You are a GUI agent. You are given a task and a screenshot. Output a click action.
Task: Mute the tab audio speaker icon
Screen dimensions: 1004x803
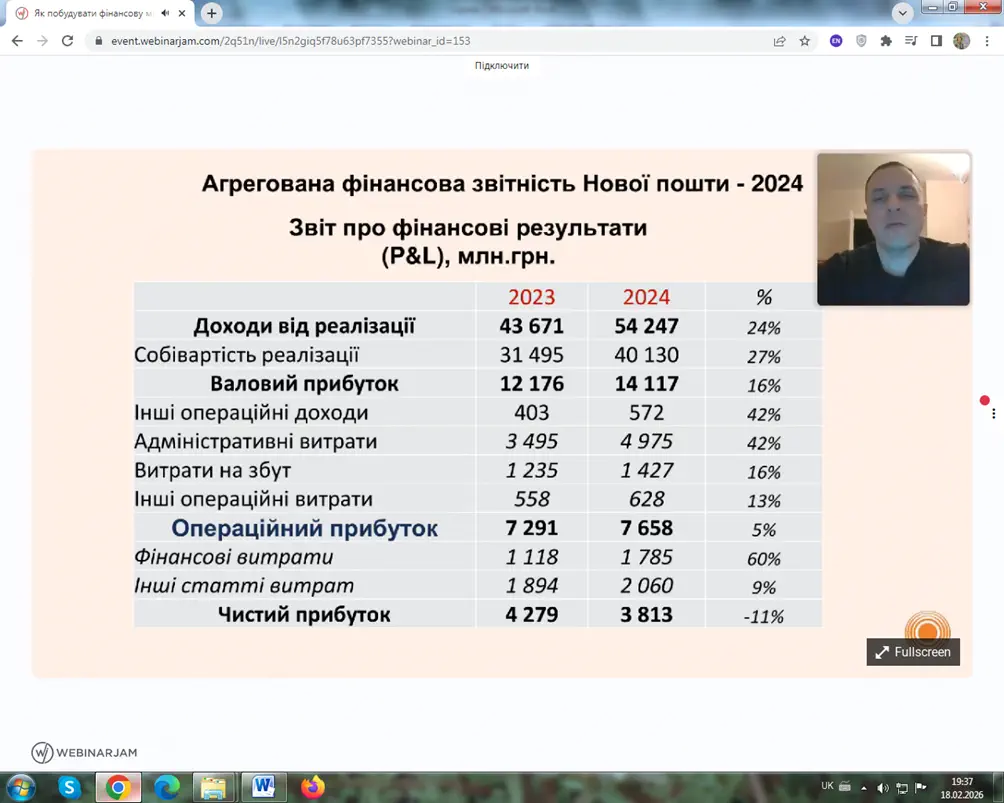[x=165, y=13]
